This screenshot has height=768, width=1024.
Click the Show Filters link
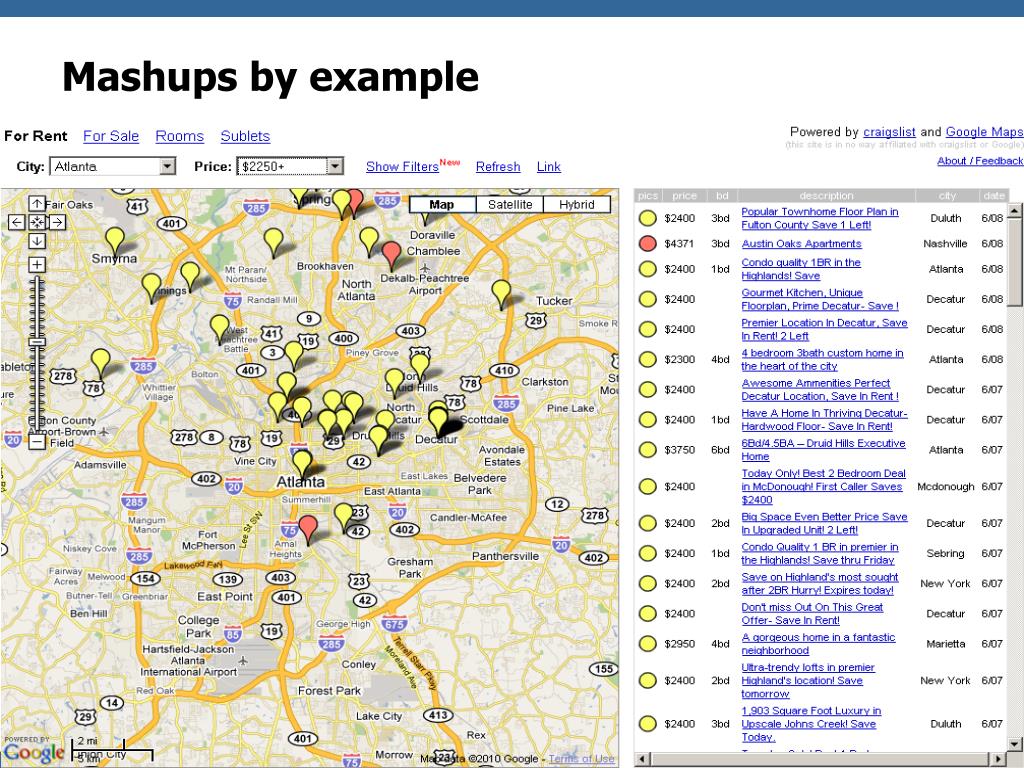coord(402,167)
